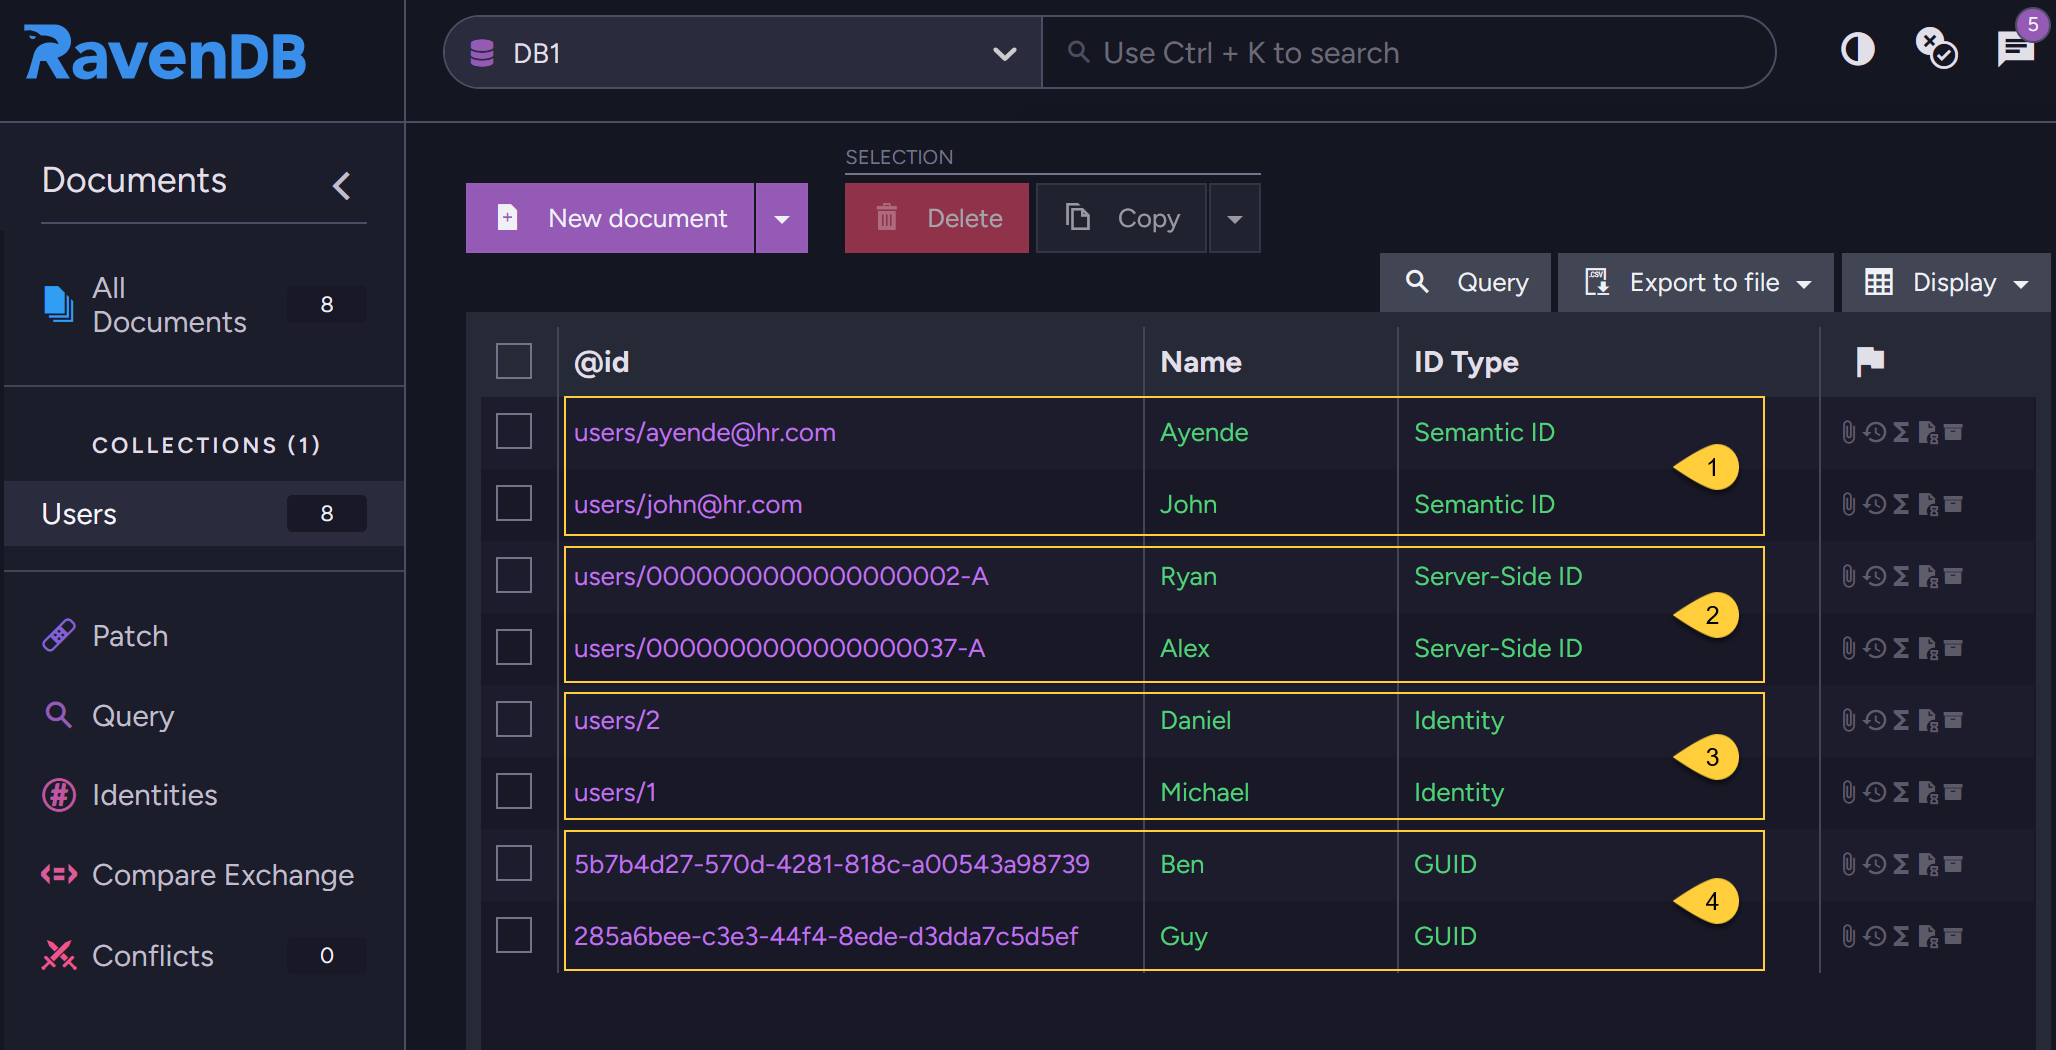Click attachment paperclip icon in Ayende row
Viewport: 2056px width, 1050px height.
[x=1849, y=432]
